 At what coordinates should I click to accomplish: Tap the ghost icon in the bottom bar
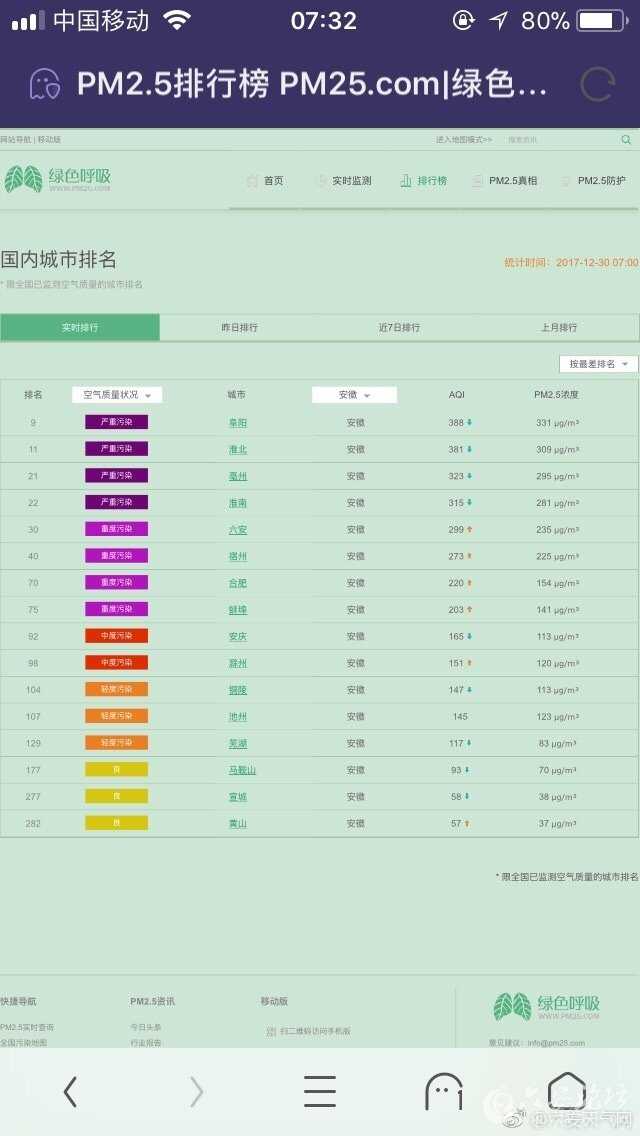point(444,1092)
